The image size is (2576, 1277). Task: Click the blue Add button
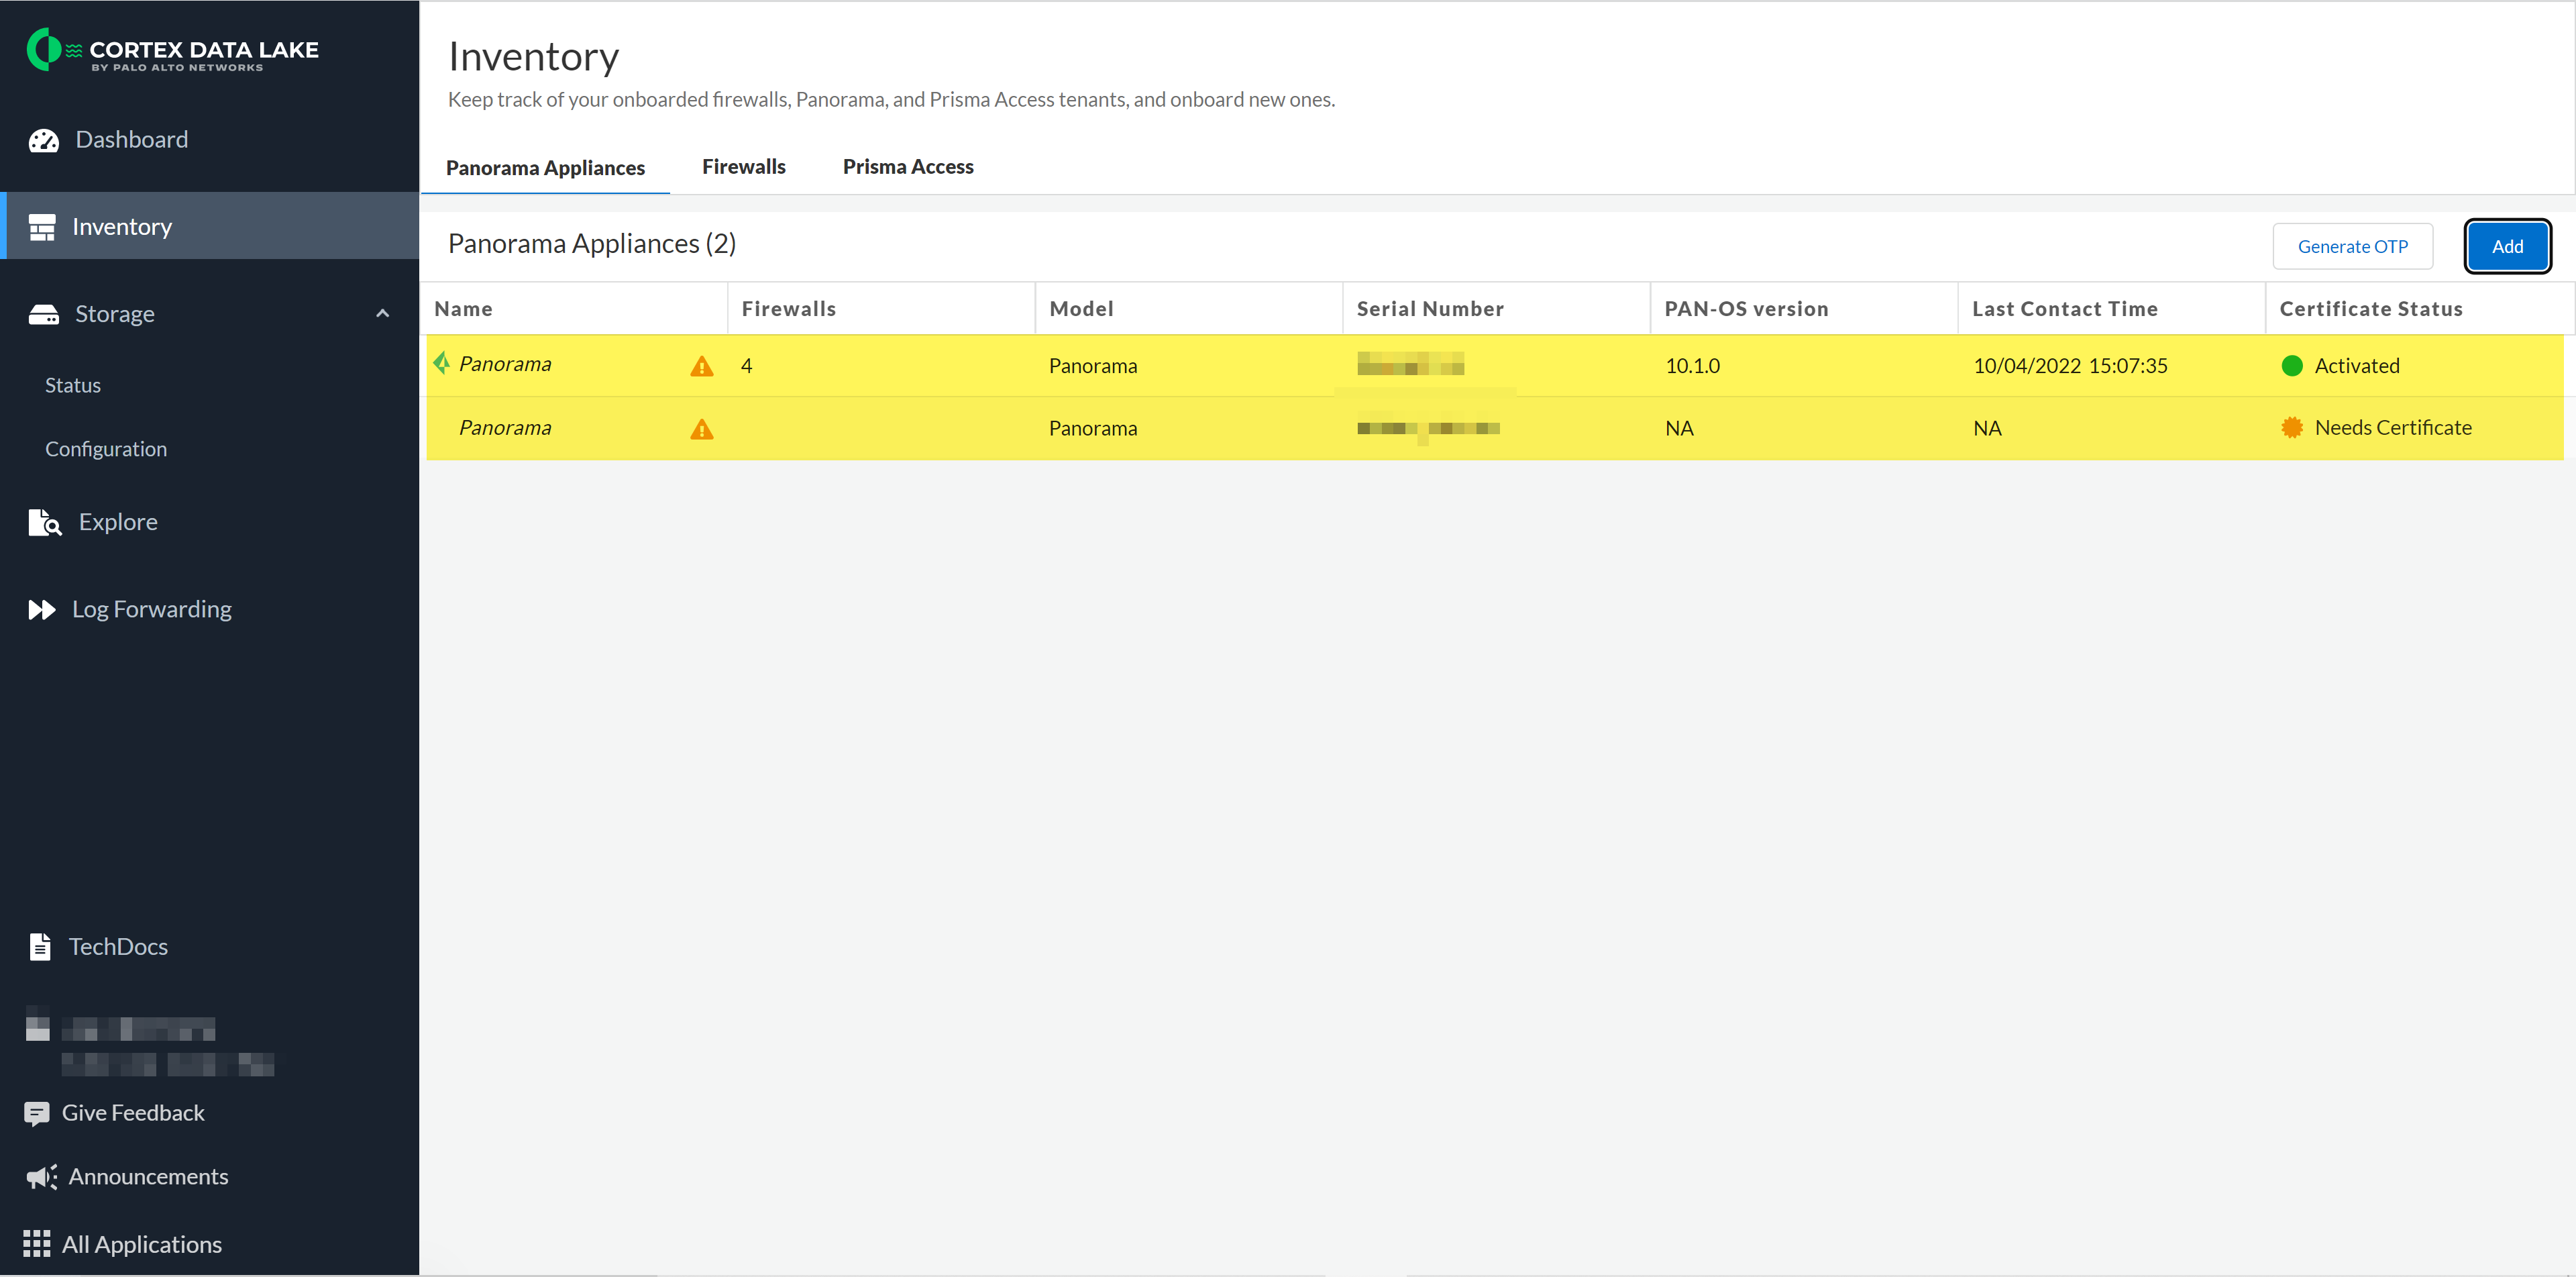tap(2506, 246)
